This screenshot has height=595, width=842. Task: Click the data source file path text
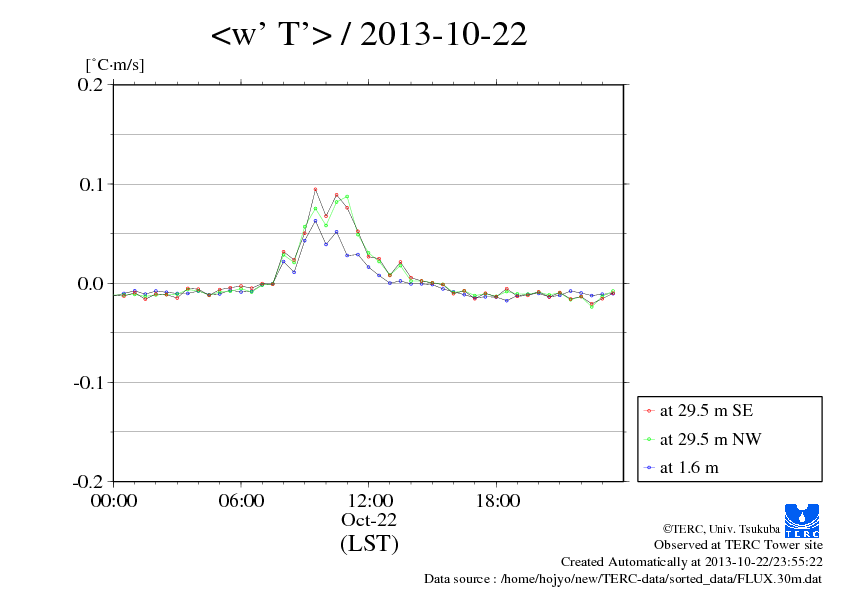point(623,578)
